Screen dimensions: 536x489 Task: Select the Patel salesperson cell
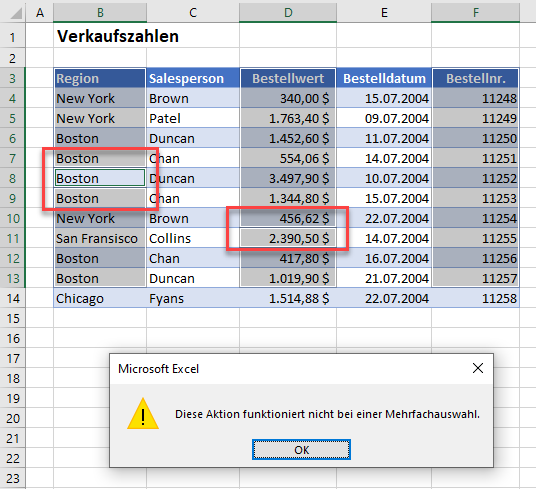click(193, 118)
